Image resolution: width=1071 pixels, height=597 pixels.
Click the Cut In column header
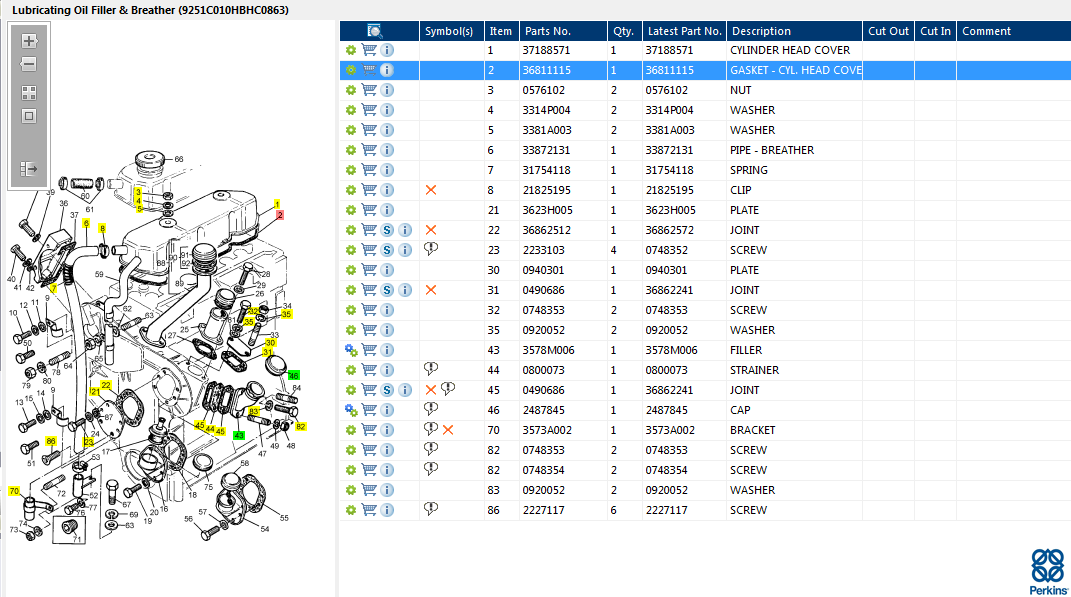pyautogui.click(x=935, y=31)
